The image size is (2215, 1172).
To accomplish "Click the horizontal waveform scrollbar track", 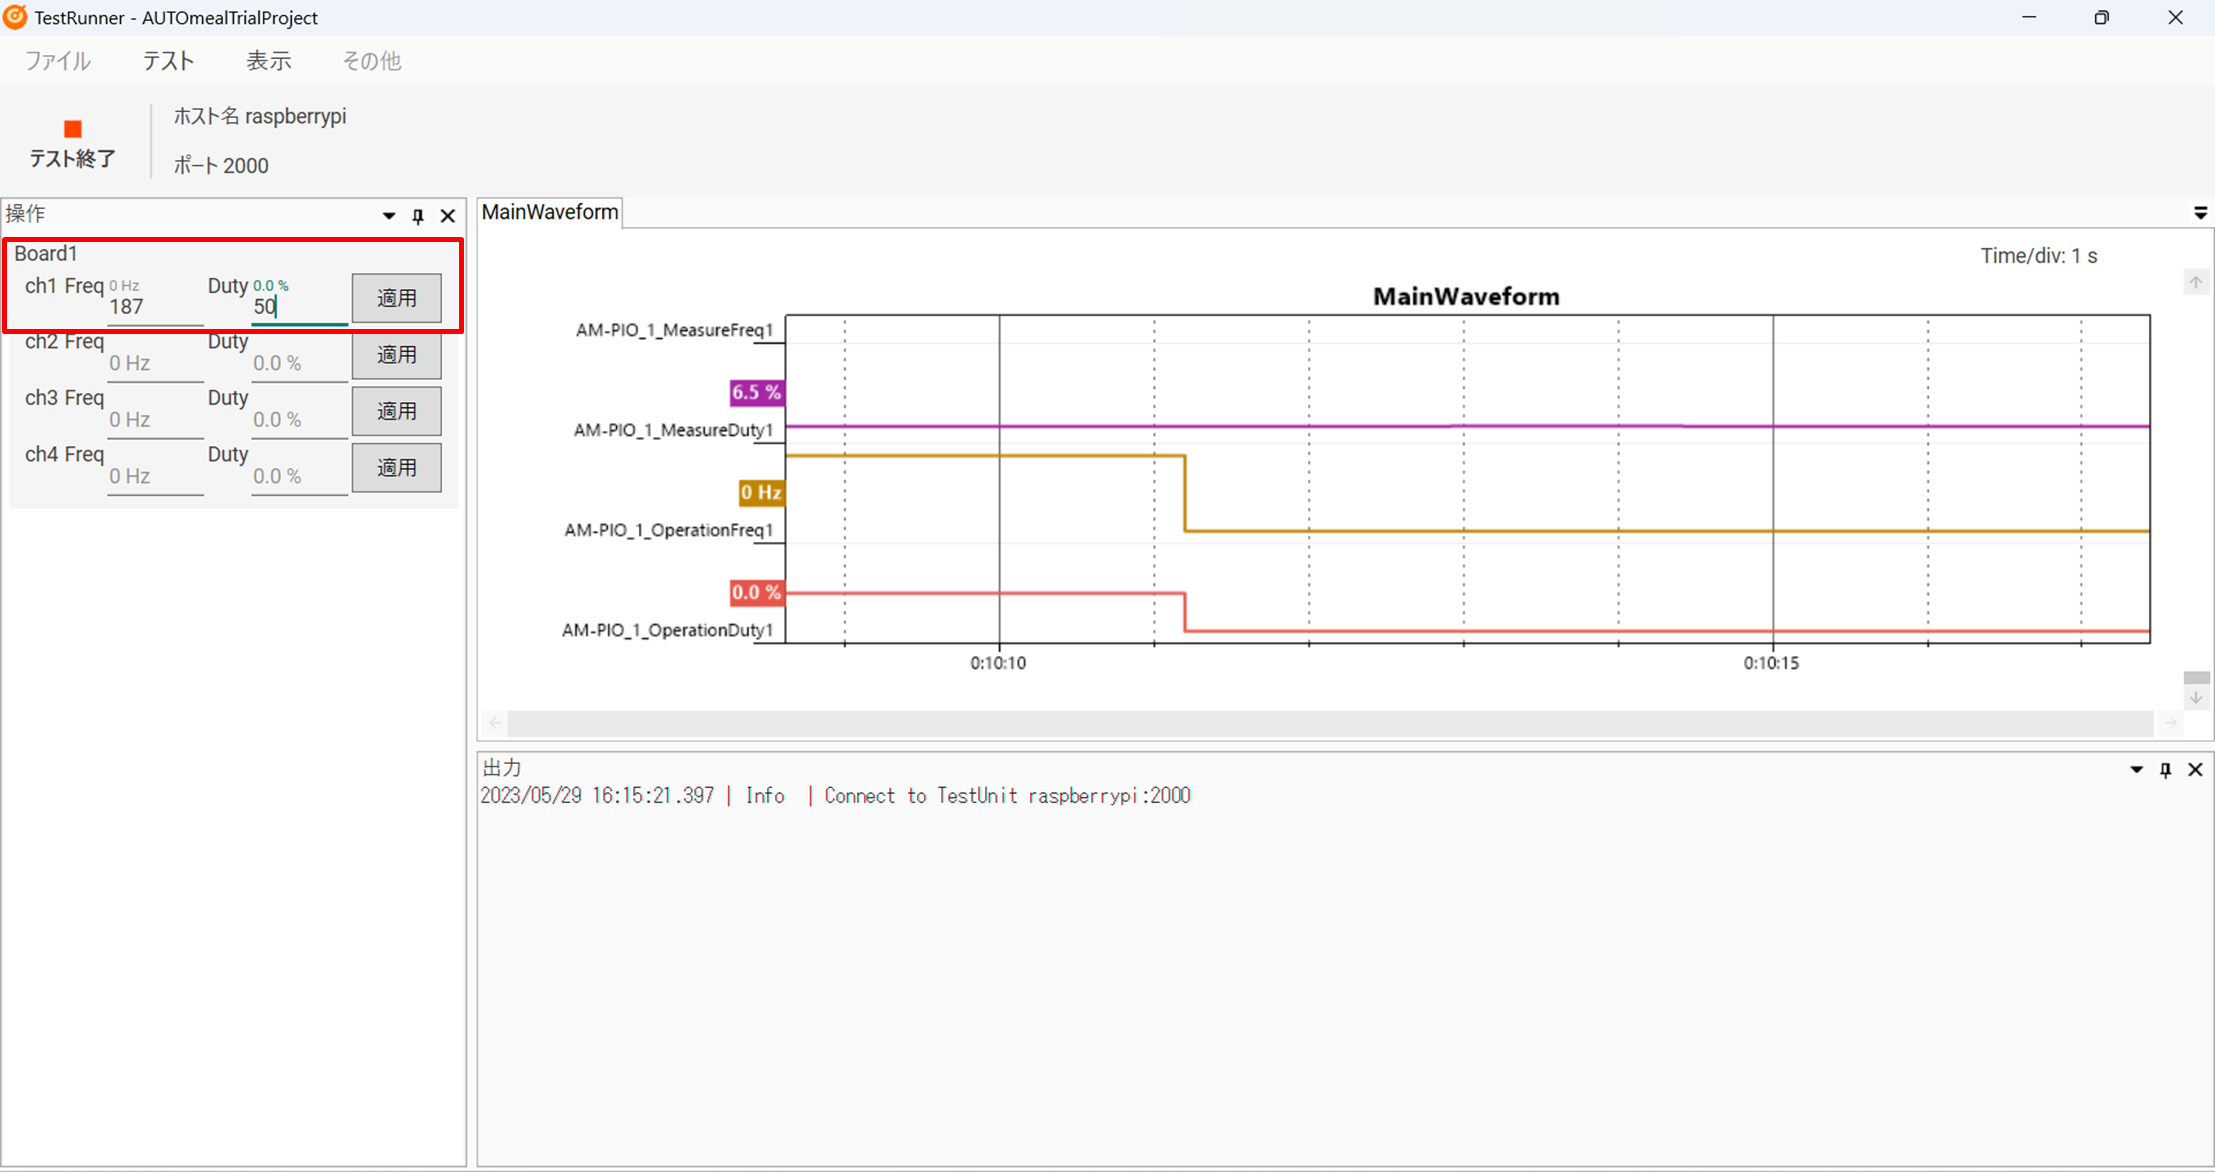I will point(1330,723).
